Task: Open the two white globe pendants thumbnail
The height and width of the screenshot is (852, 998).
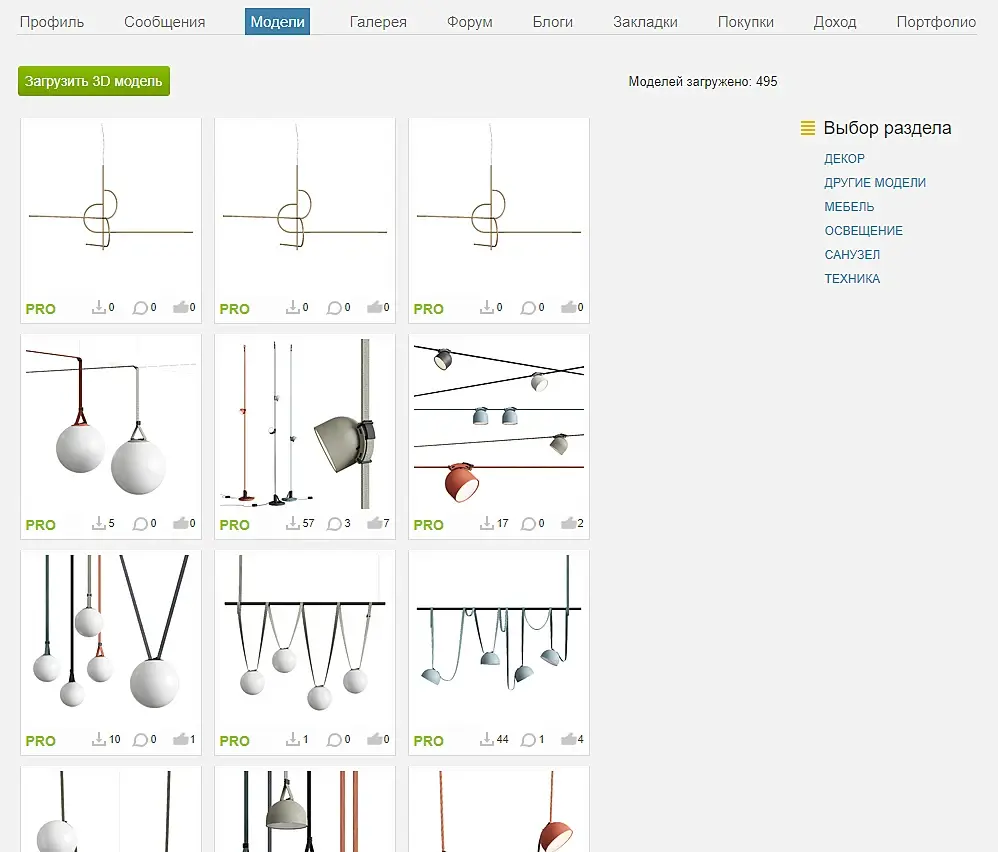Action: click(111, 424)
